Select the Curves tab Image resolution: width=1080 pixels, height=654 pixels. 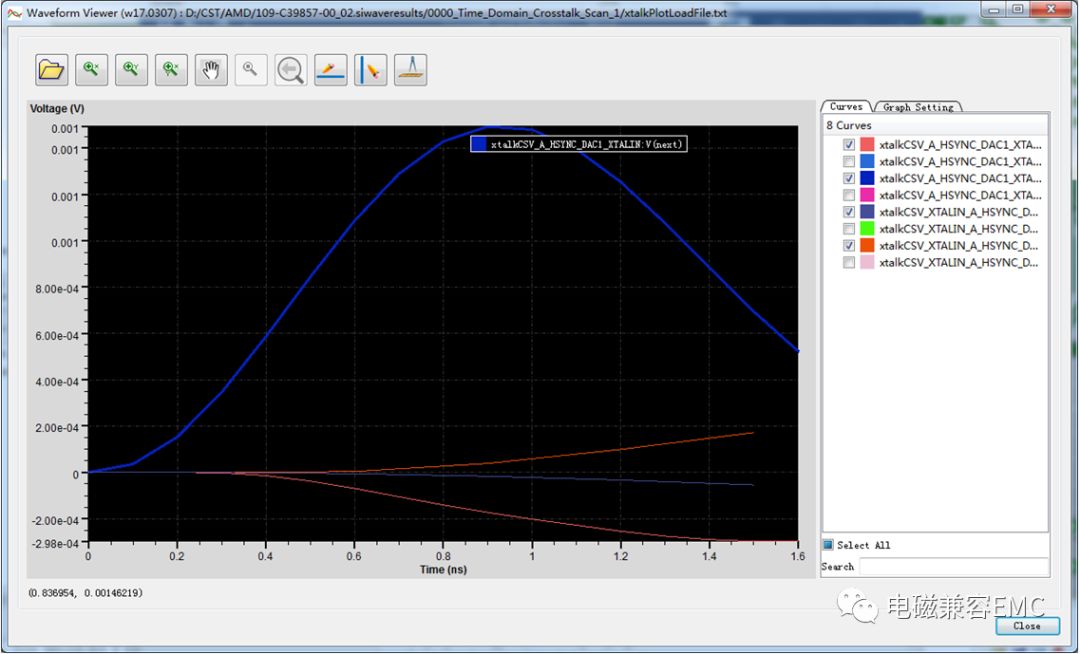pos(846,107)
